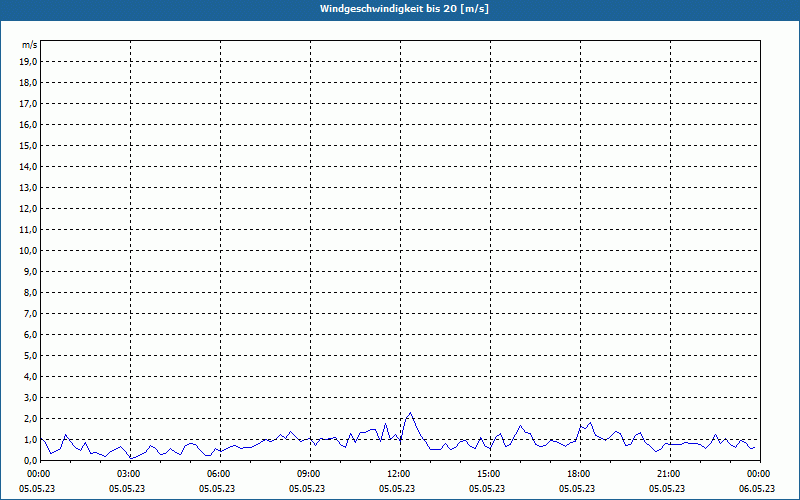Click the 09:00 time axis label
The height and width of the screenshot is (500, 800).
[310, 474]
